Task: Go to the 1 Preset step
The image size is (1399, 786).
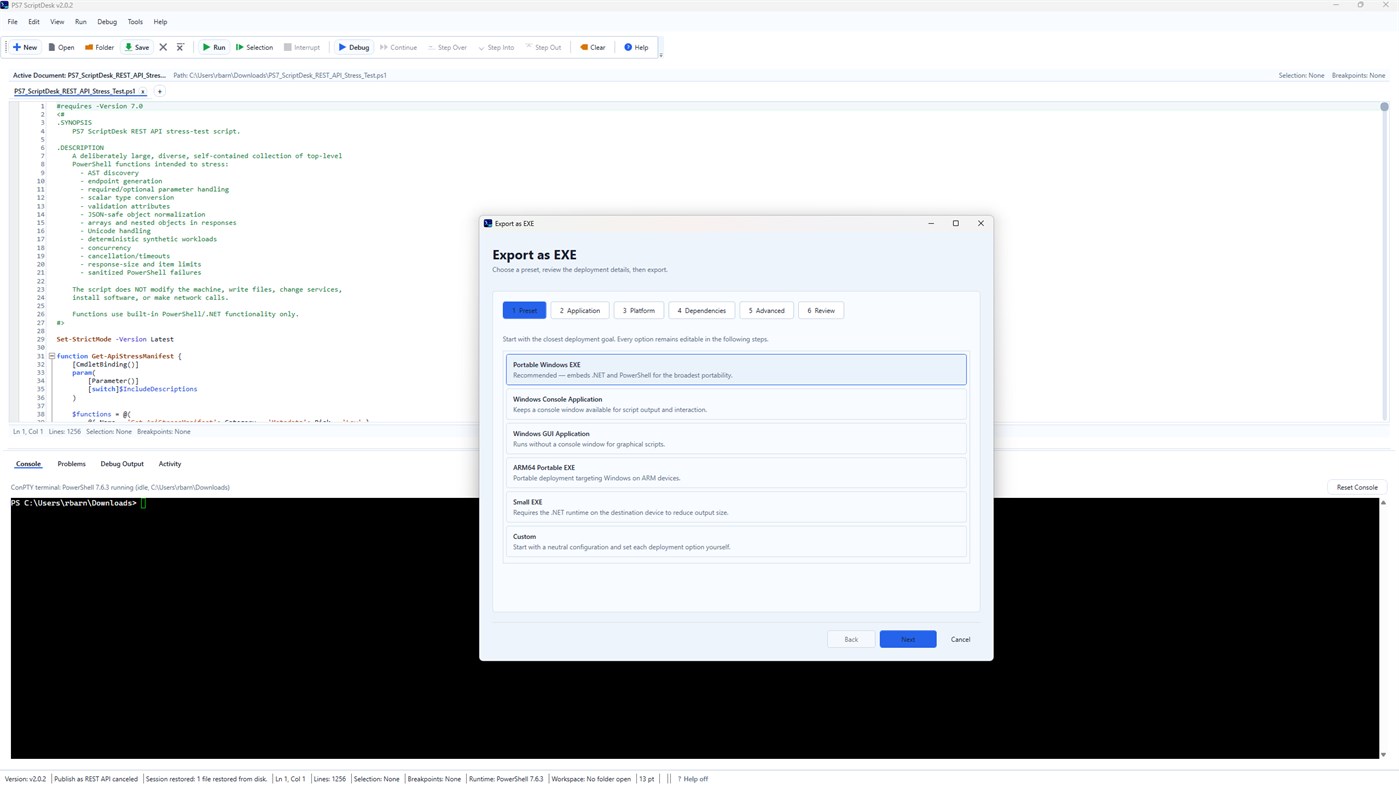Action: coord(524,311)
